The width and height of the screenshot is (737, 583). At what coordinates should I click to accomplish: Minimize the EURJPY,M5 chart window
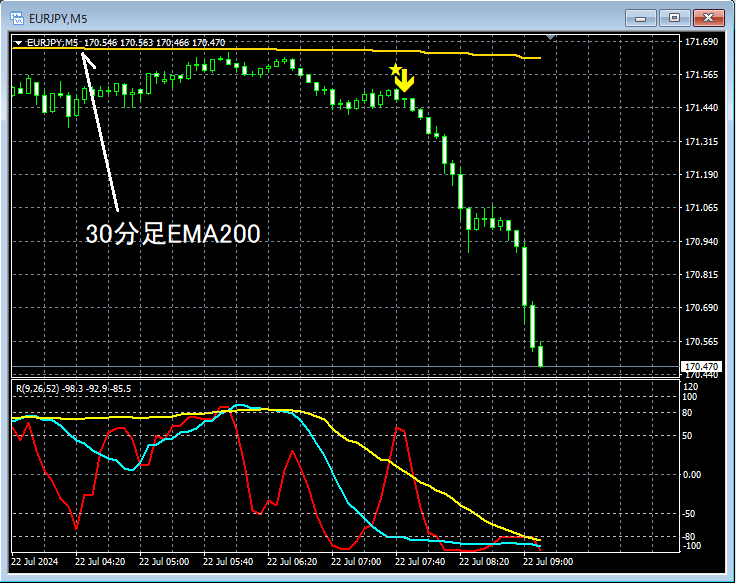pyautogui.click(x=640, y=18)
